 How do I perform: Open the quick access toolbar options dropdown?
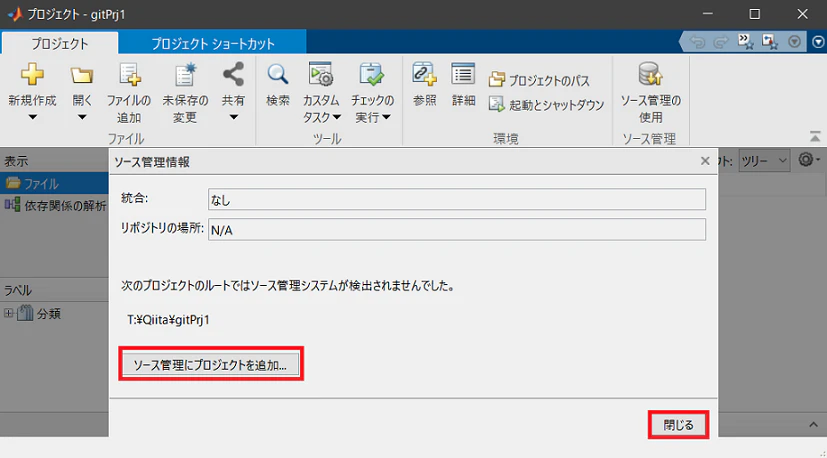point(794,42)
